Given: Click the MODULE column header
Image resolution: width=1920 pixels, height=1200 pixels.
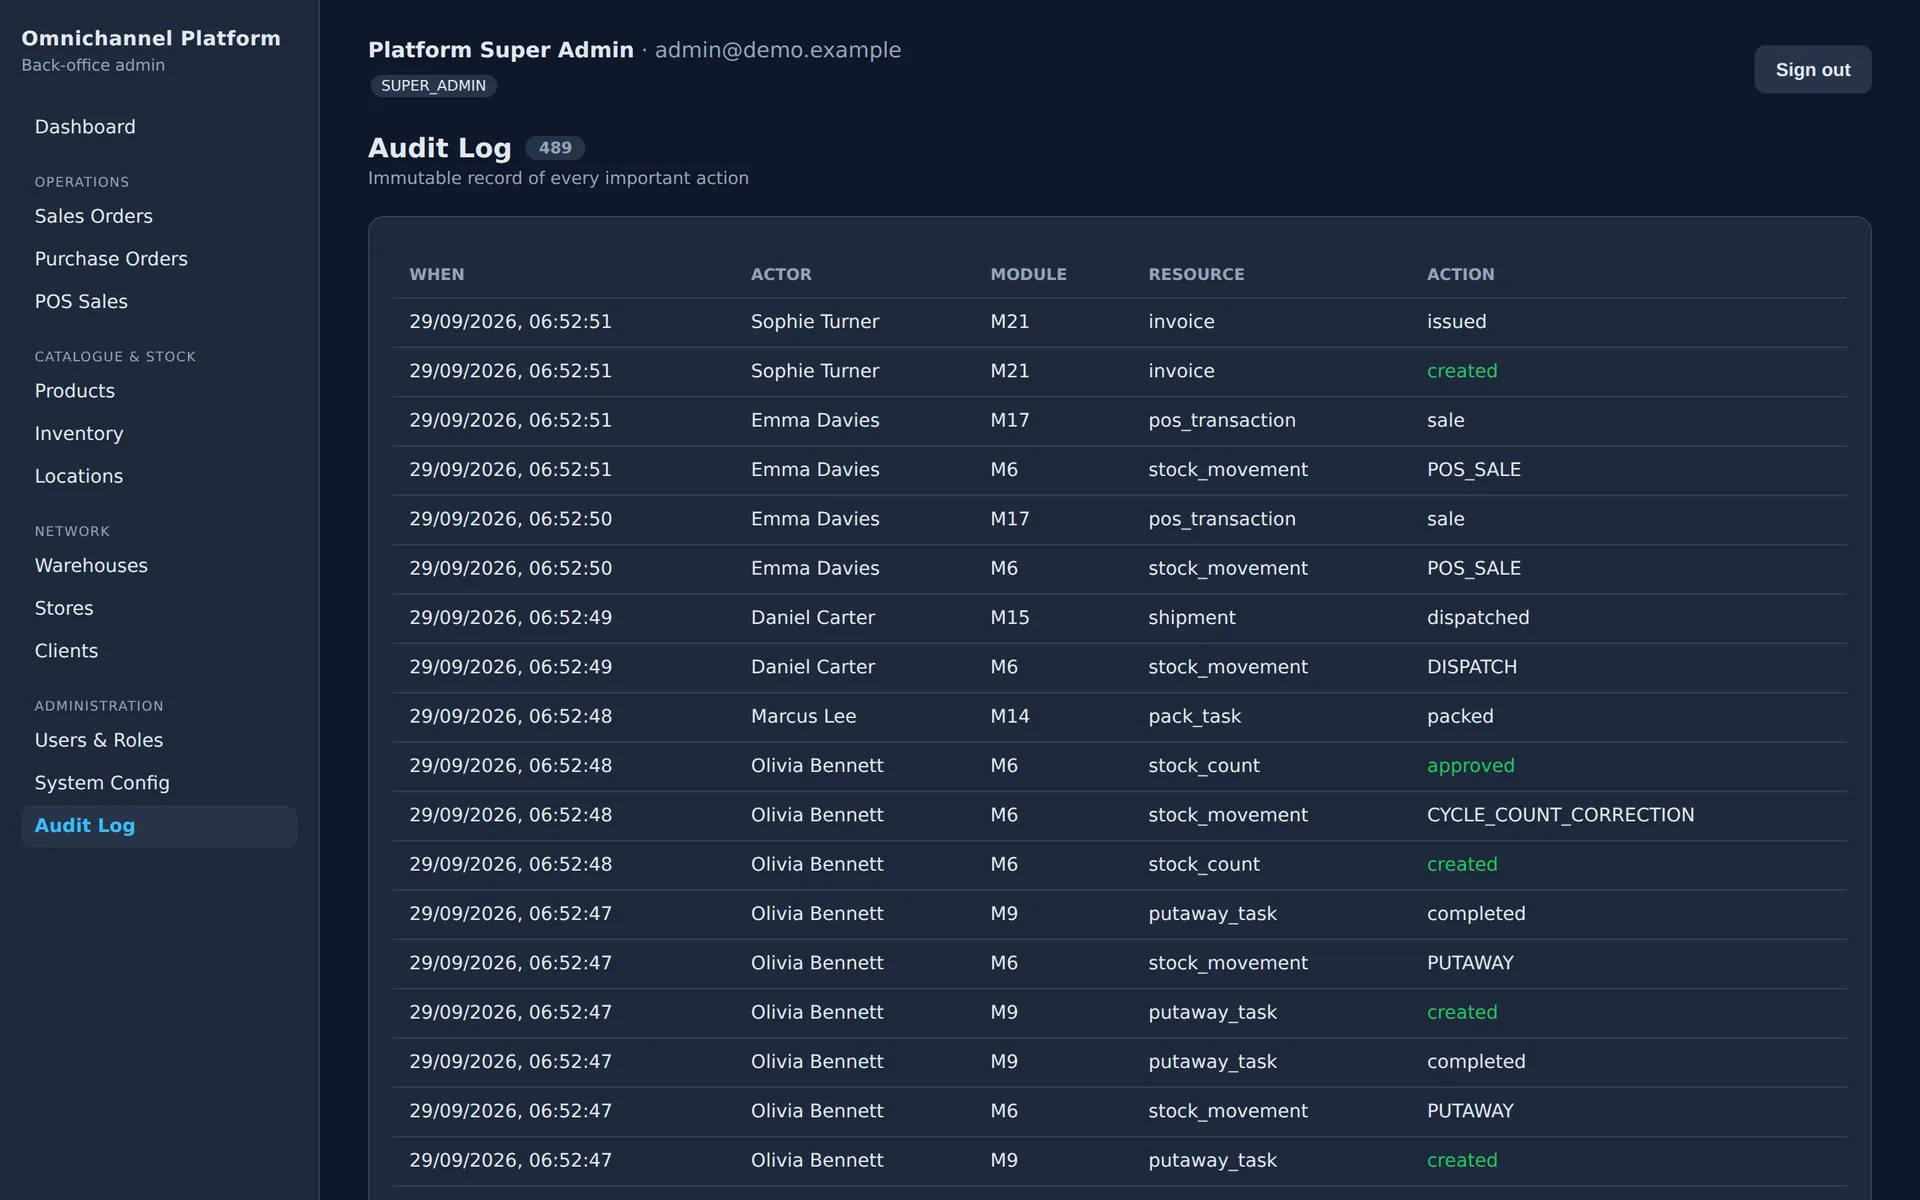Looking at the screenshot, I should coord(1028,274).
